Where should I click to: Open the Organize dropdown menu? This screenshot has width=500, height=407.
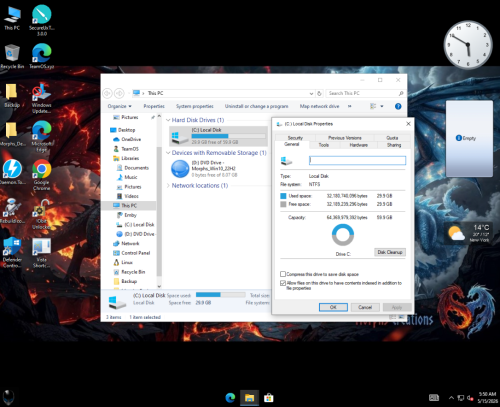coord(119,106)
